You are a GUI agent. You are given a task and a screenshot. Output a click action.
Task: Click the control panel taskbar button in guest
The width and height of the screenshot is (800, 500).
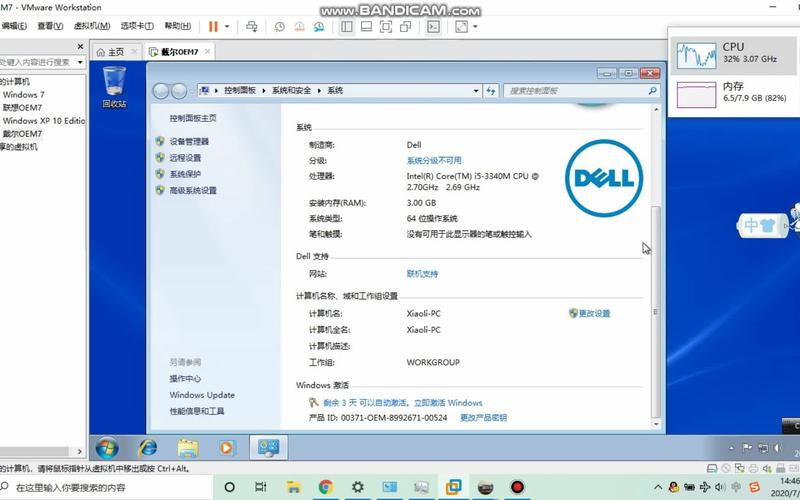[268, 447]
